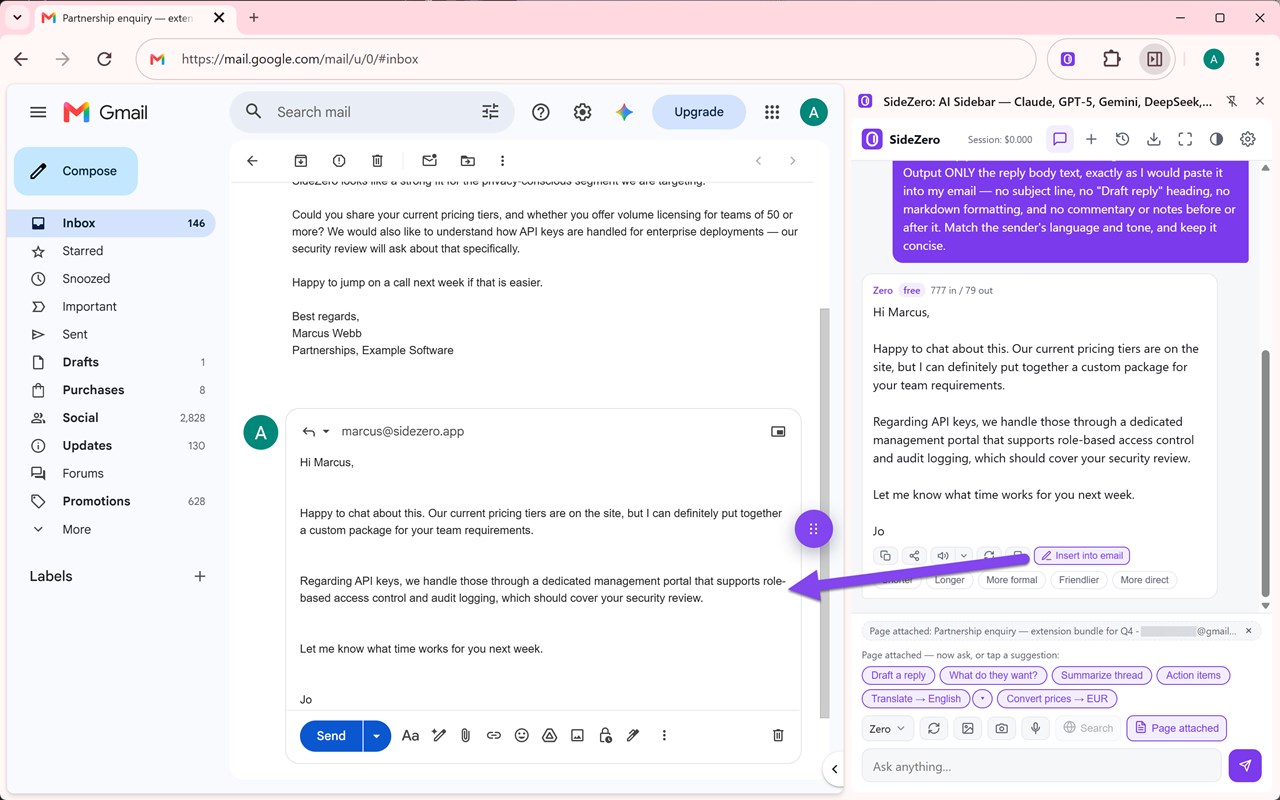
Task: Open the read-aloud voice options arrow
Action: click(964, 555)
